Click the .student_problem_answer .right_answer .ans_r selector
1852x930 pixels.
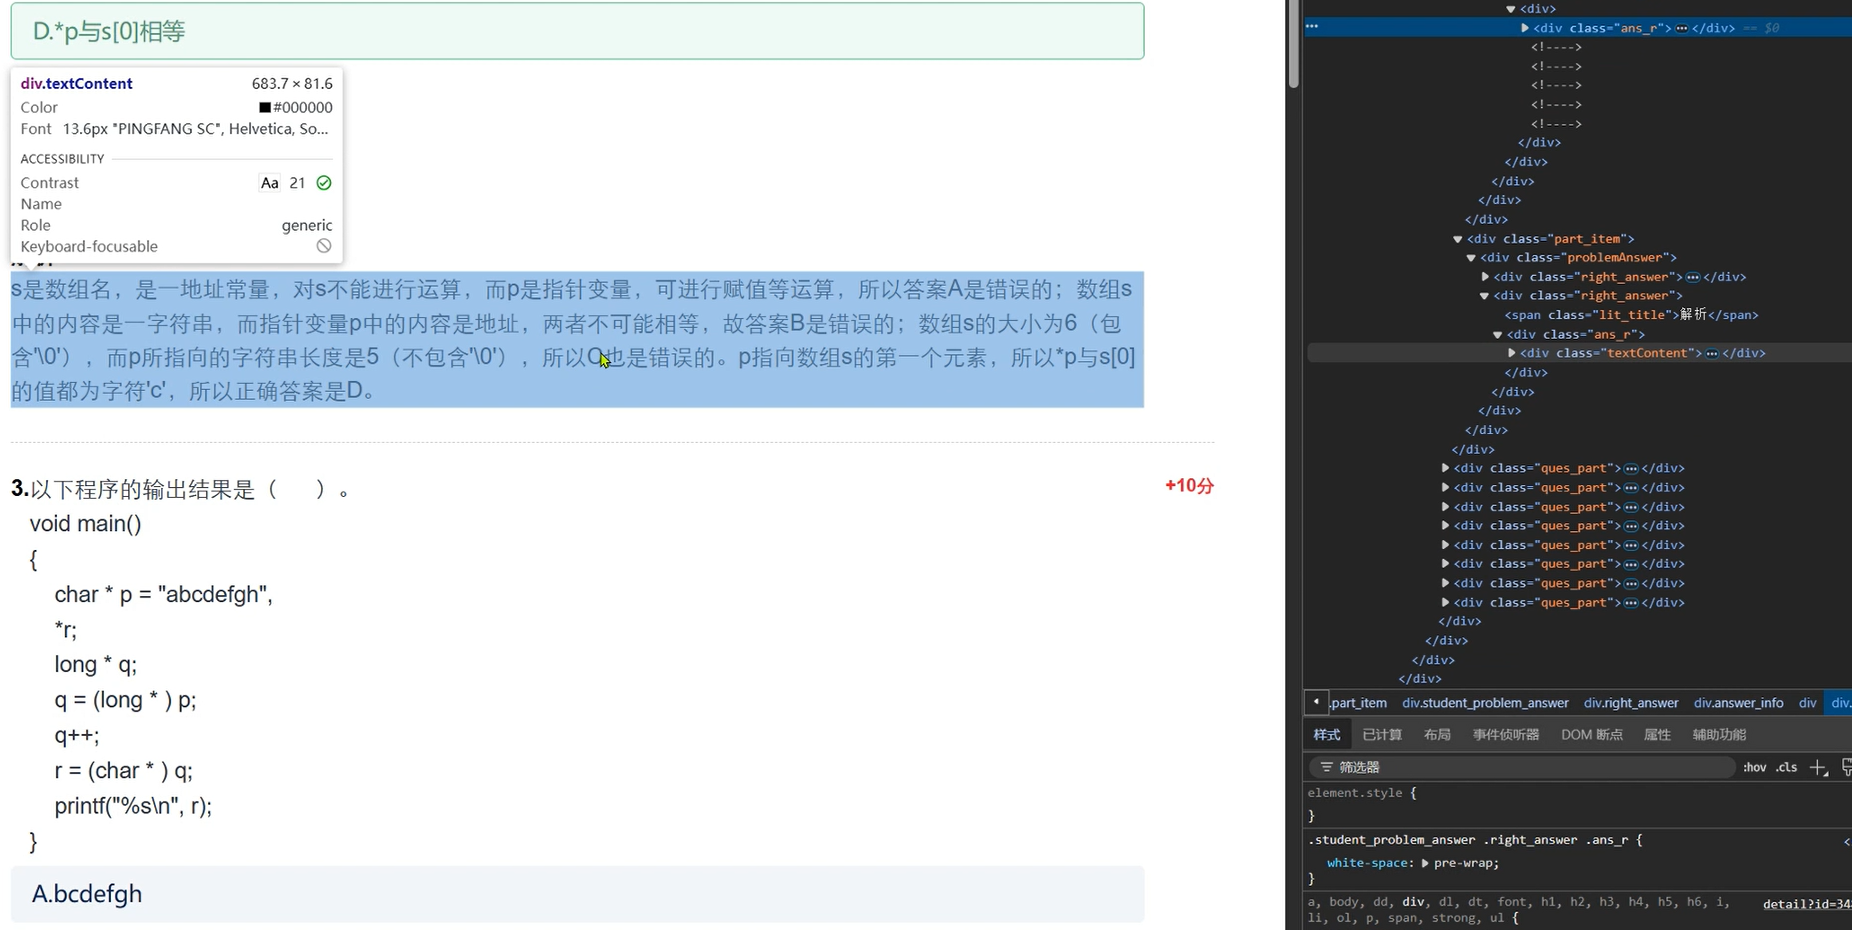point(1467,840)
